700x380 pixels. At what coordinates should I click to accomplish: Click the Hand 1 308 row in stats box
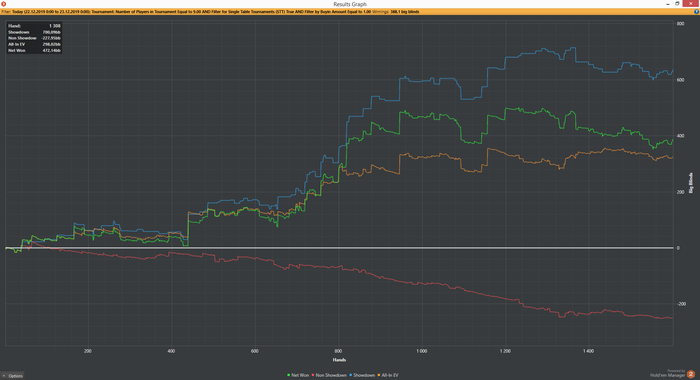[x=34, y=26]
